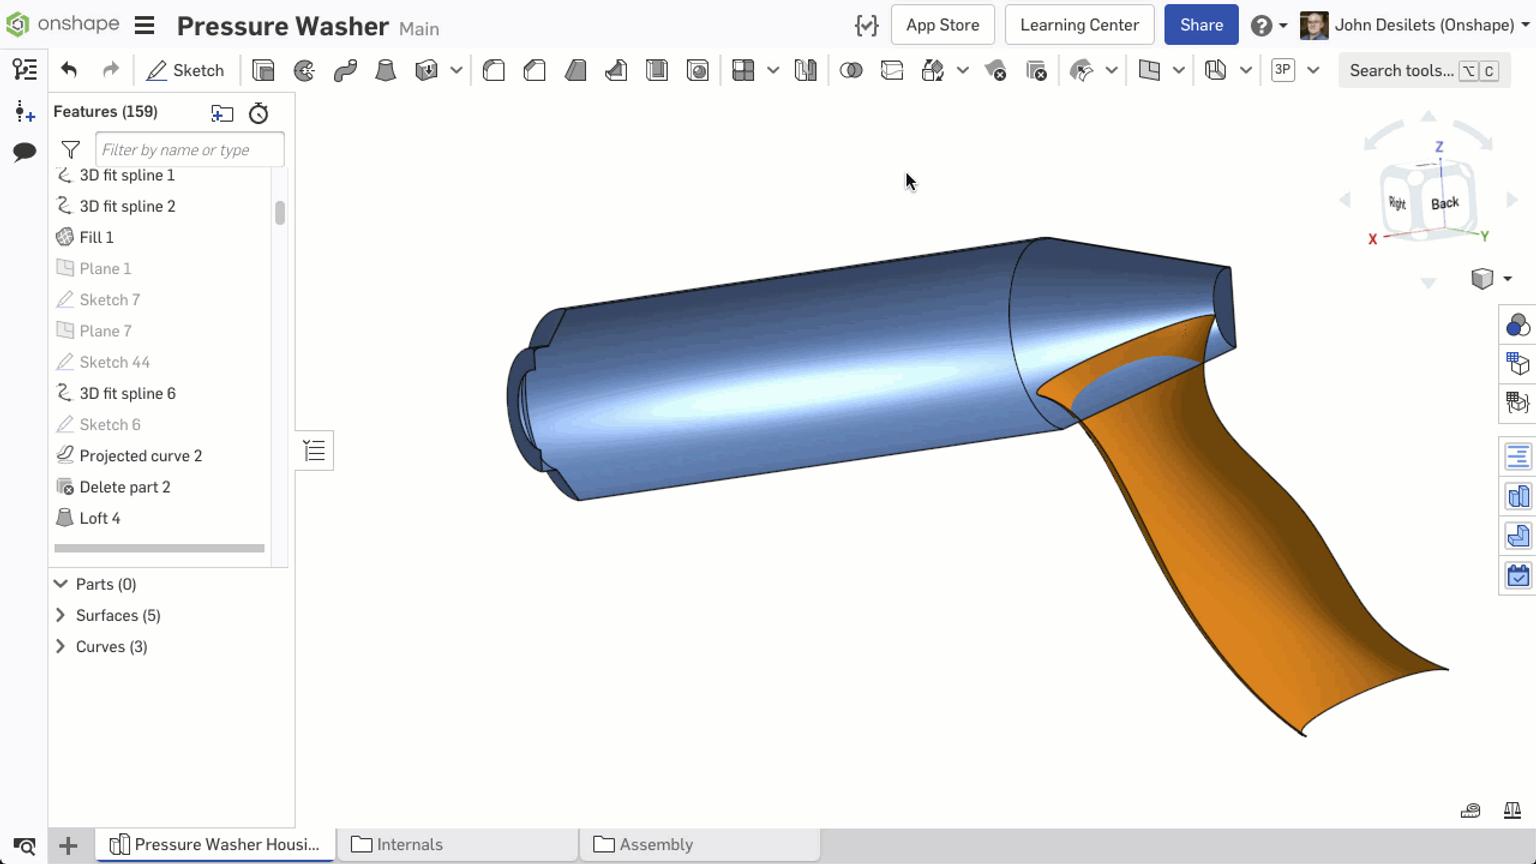This screenshot has width=1536, height=864.
Task: Start a new Sketch
Action: click(x=186, y=70)
